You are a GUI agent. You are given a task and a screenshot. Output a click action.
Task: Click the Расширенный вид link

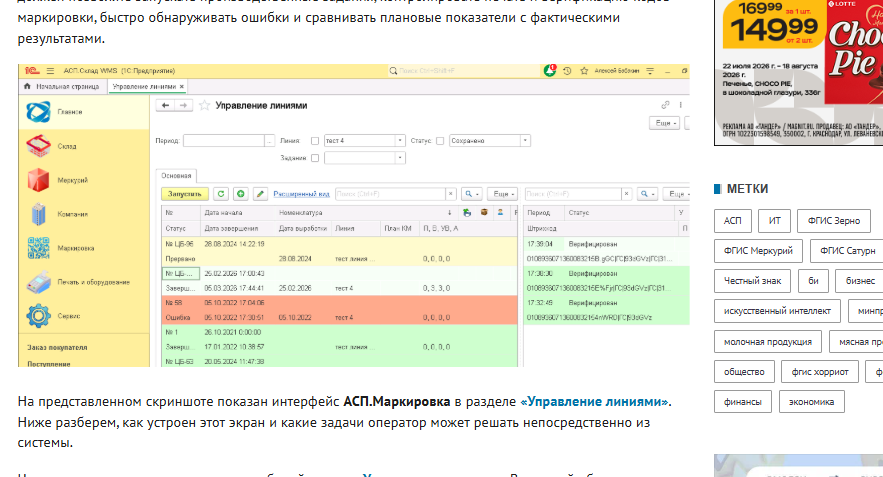[301, 194]
